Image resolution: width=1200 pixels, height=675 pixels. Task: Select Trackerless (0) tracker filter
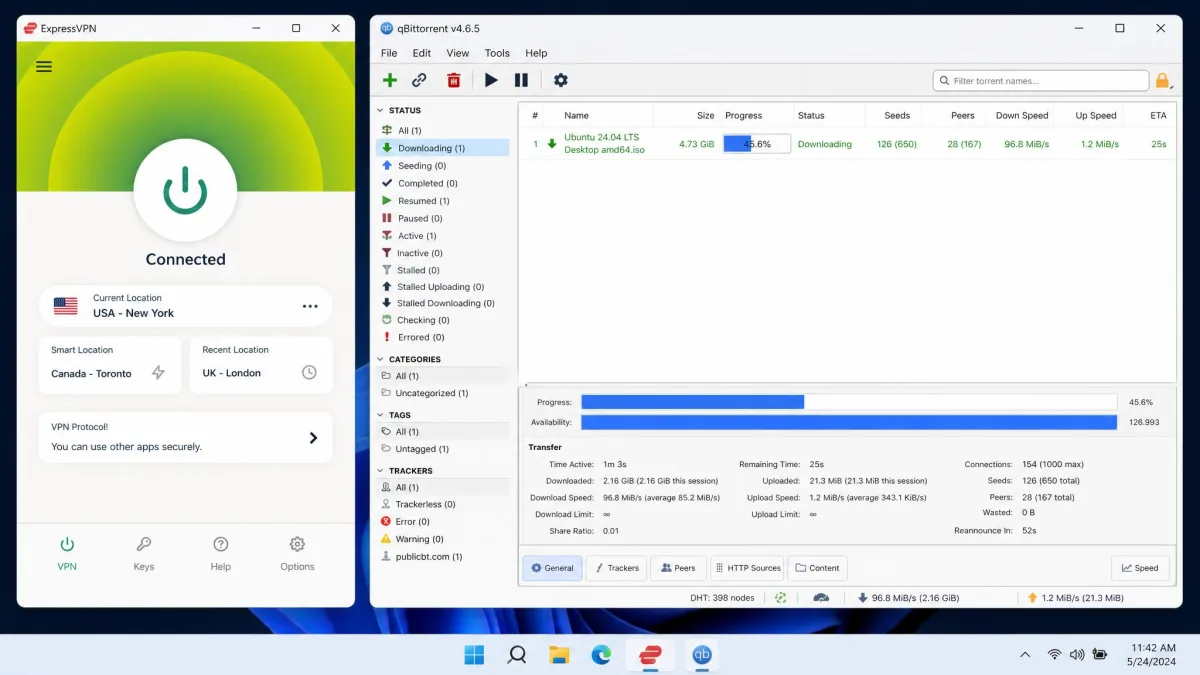pos(442,504)
